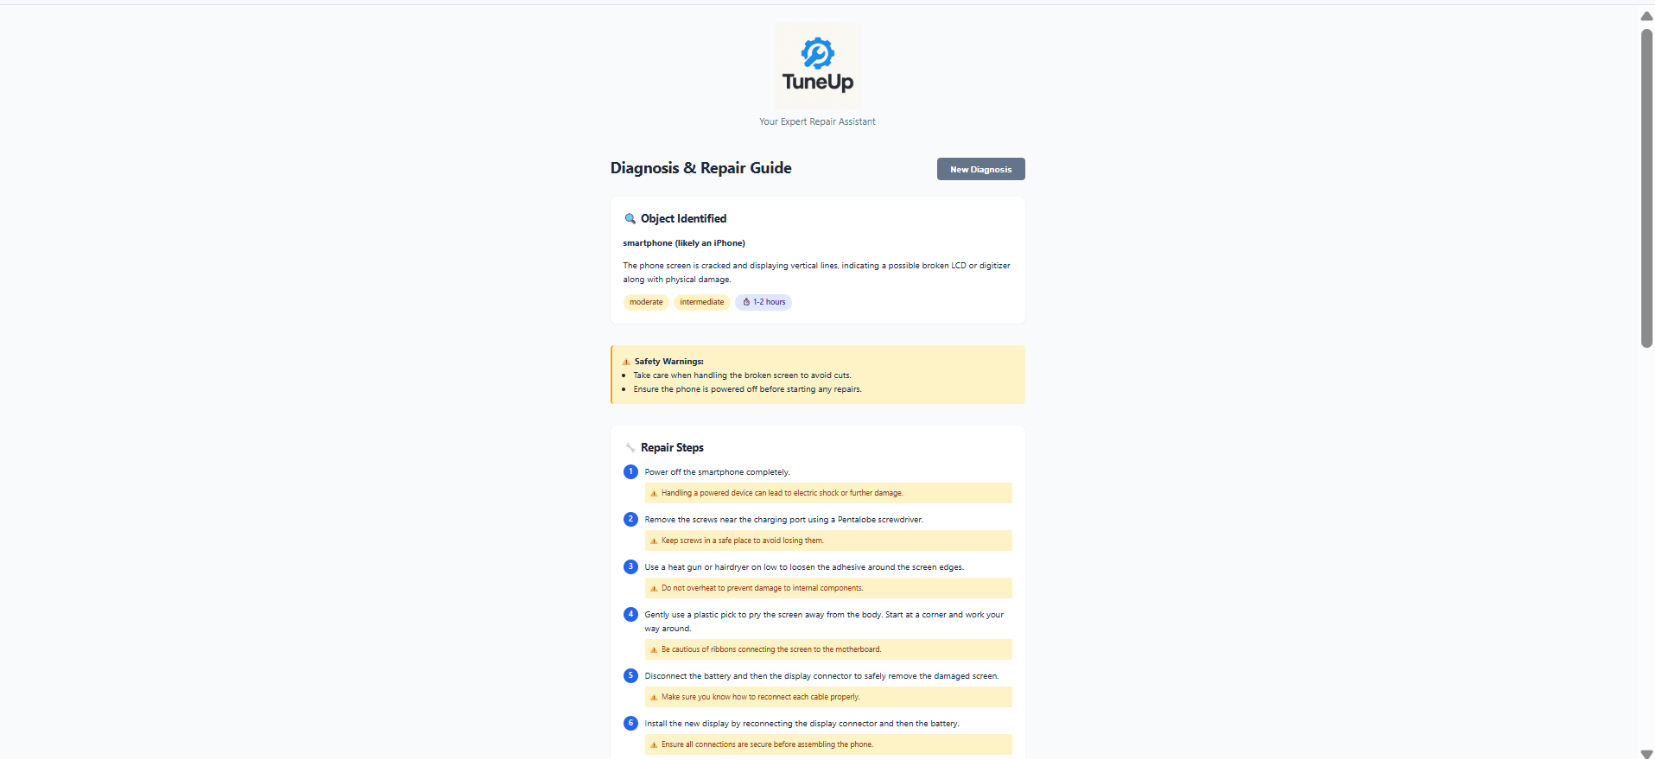Click the step 1 number badge
1655x759 pixels.
(630, 472)
